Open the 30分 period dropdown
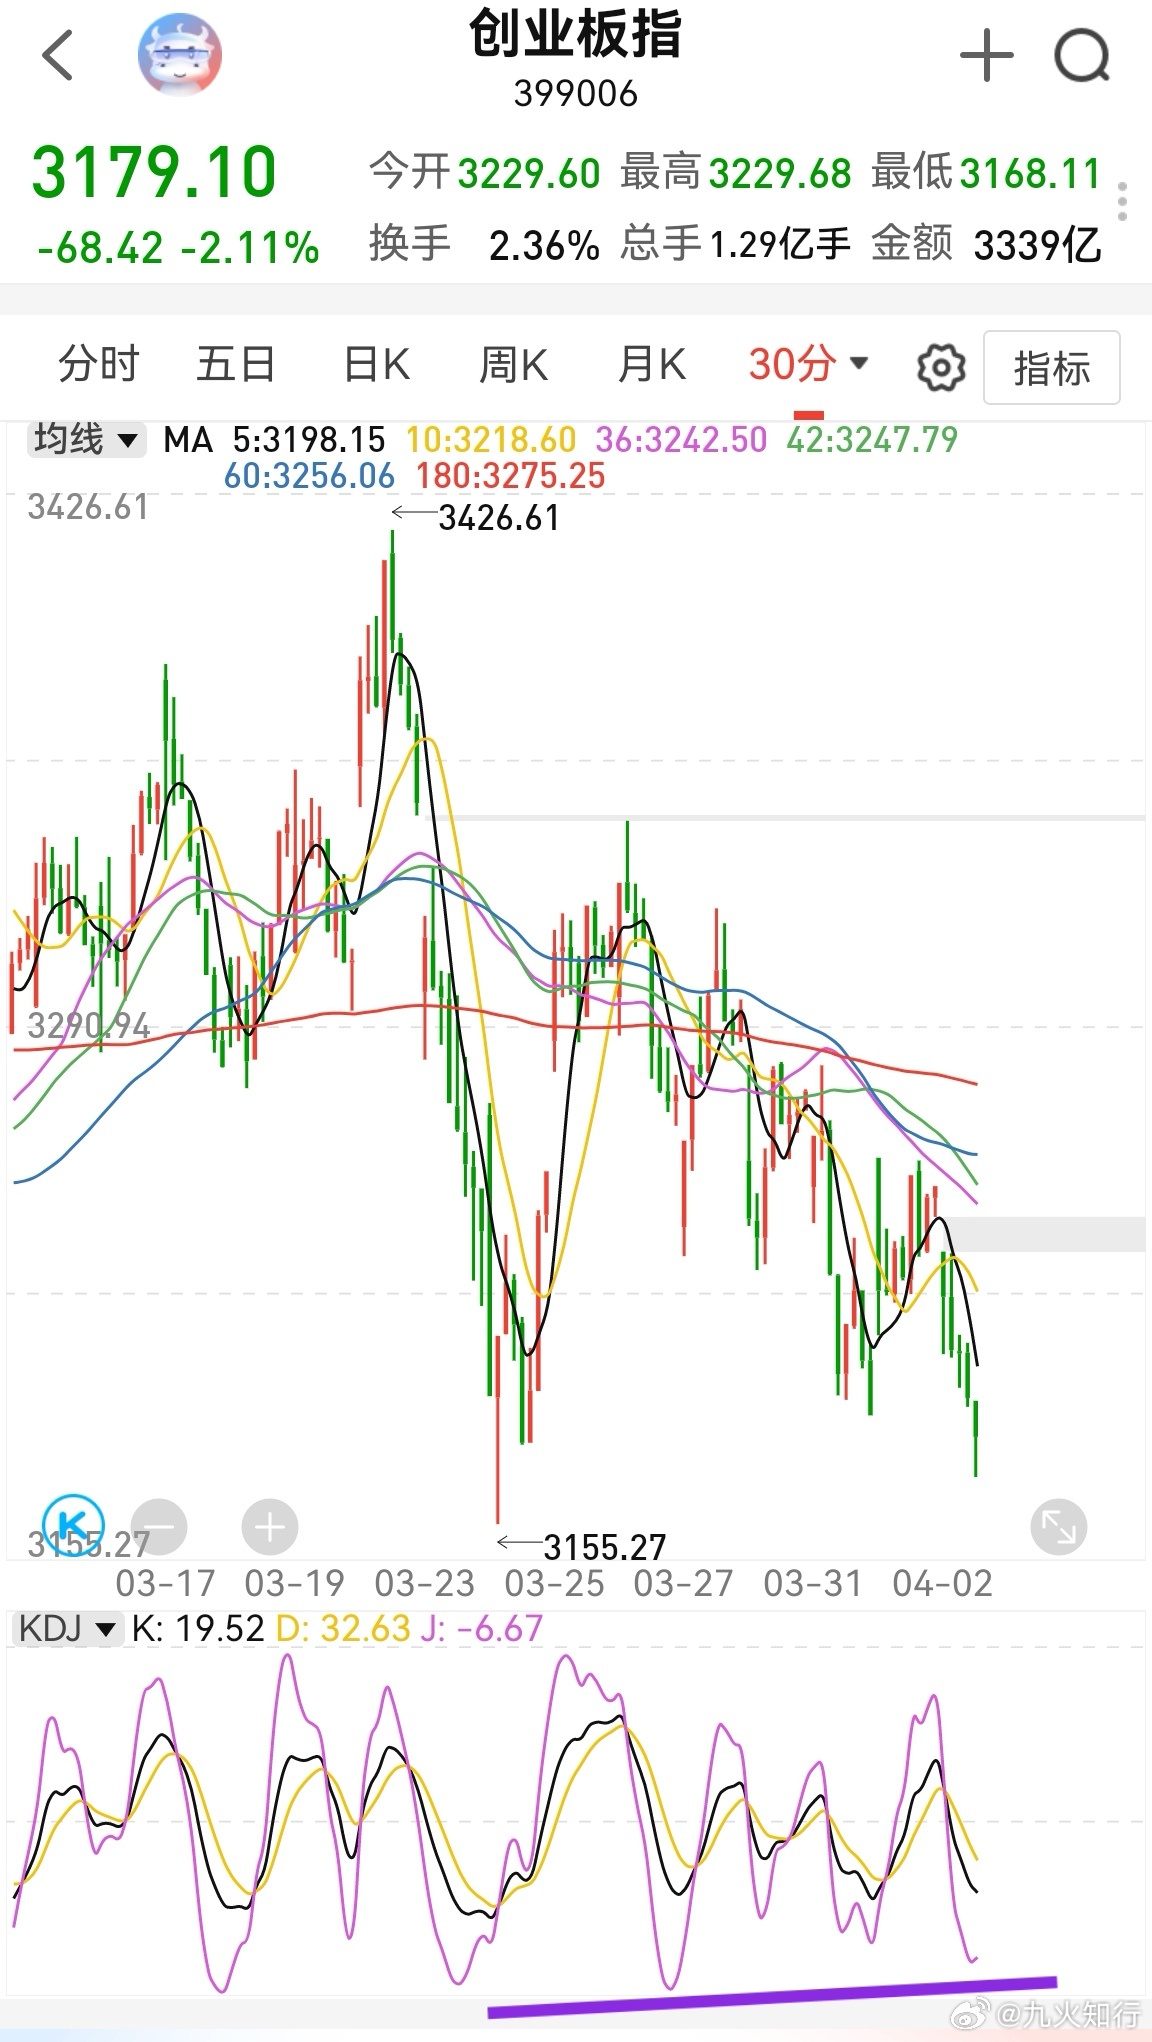Viewport: 1152px width, 2042px height. (x=808, y=364)
